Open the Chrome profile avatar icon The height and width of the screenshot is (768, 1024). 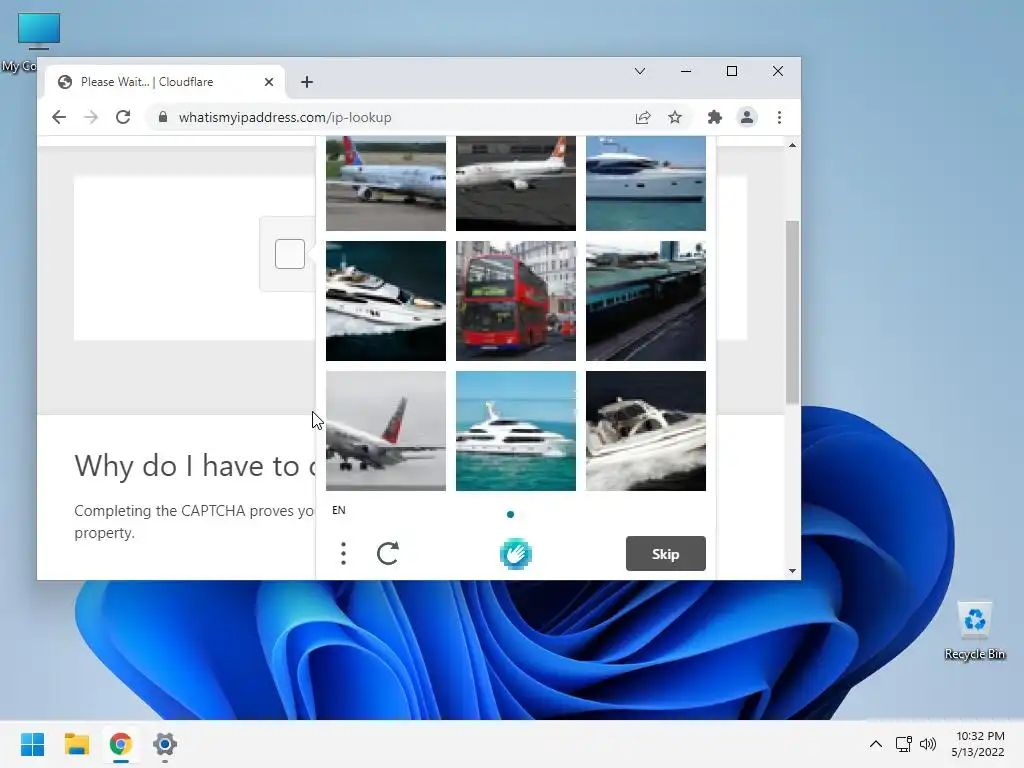[746, 118]
